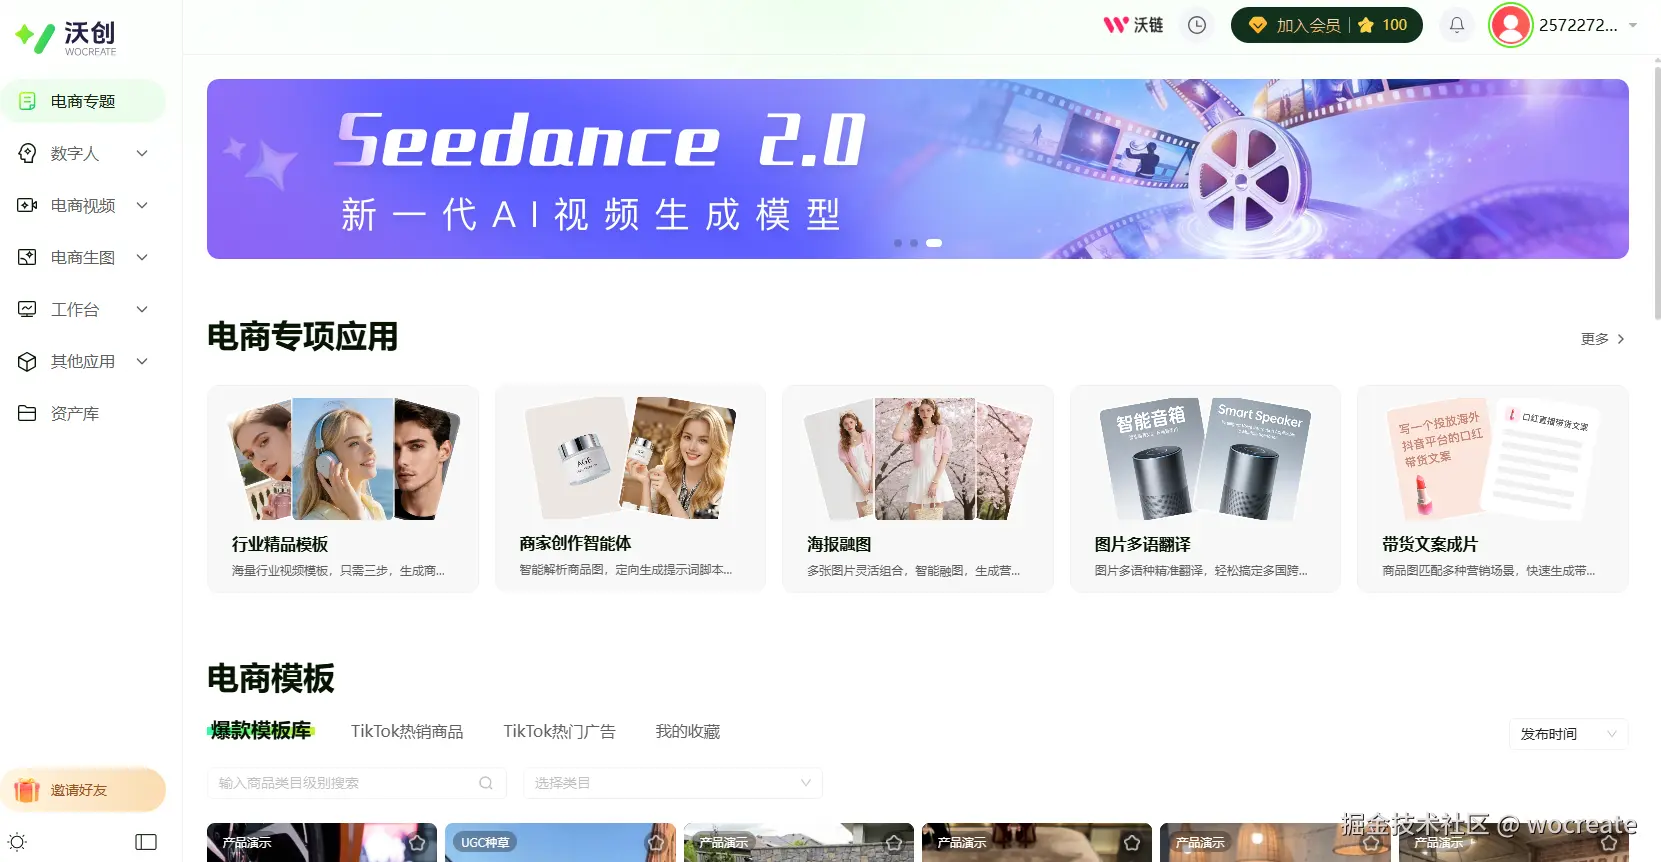1661x862 pixels.
Task: Favorite the first 产品演示 template star
Action: (x=417, y=843)
